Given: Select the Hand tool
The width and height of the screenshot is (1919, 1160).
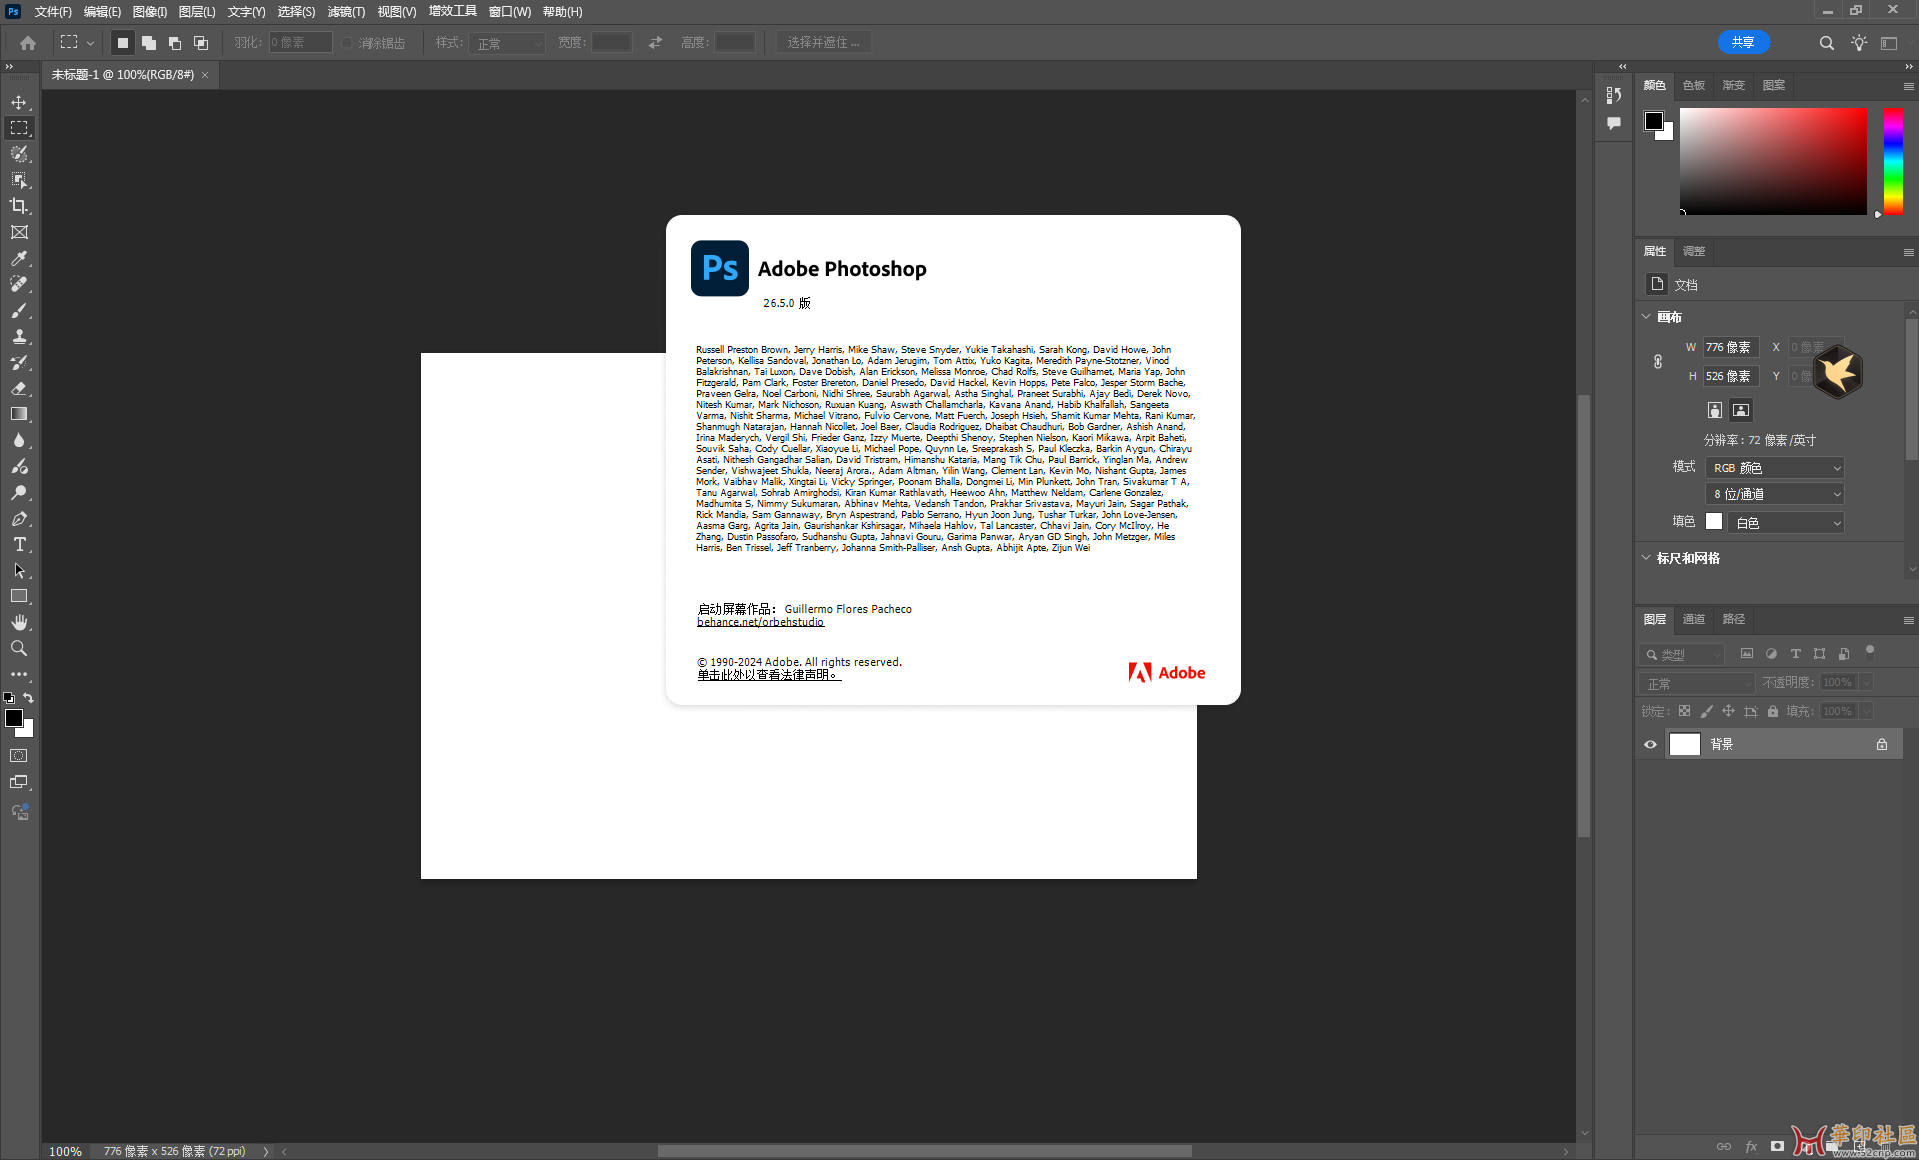Looking at the screenshot, I should pyautogui.click(x=19, y=622).
